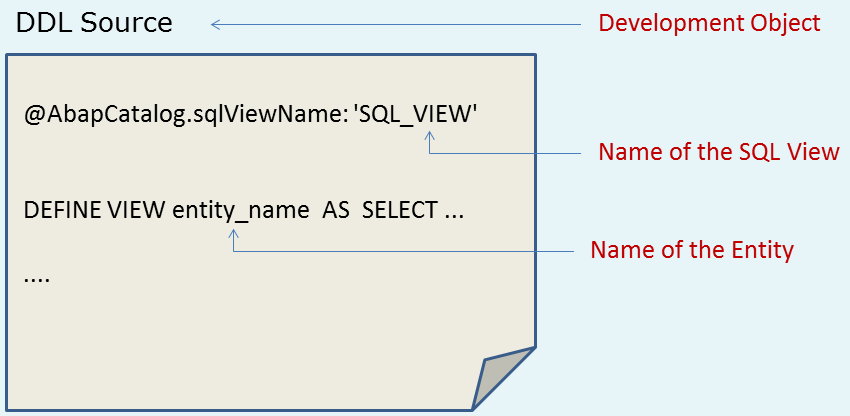Click the Name of the Entity label
850x416 pixels.
pyautogui.click(x=691, y=250)
